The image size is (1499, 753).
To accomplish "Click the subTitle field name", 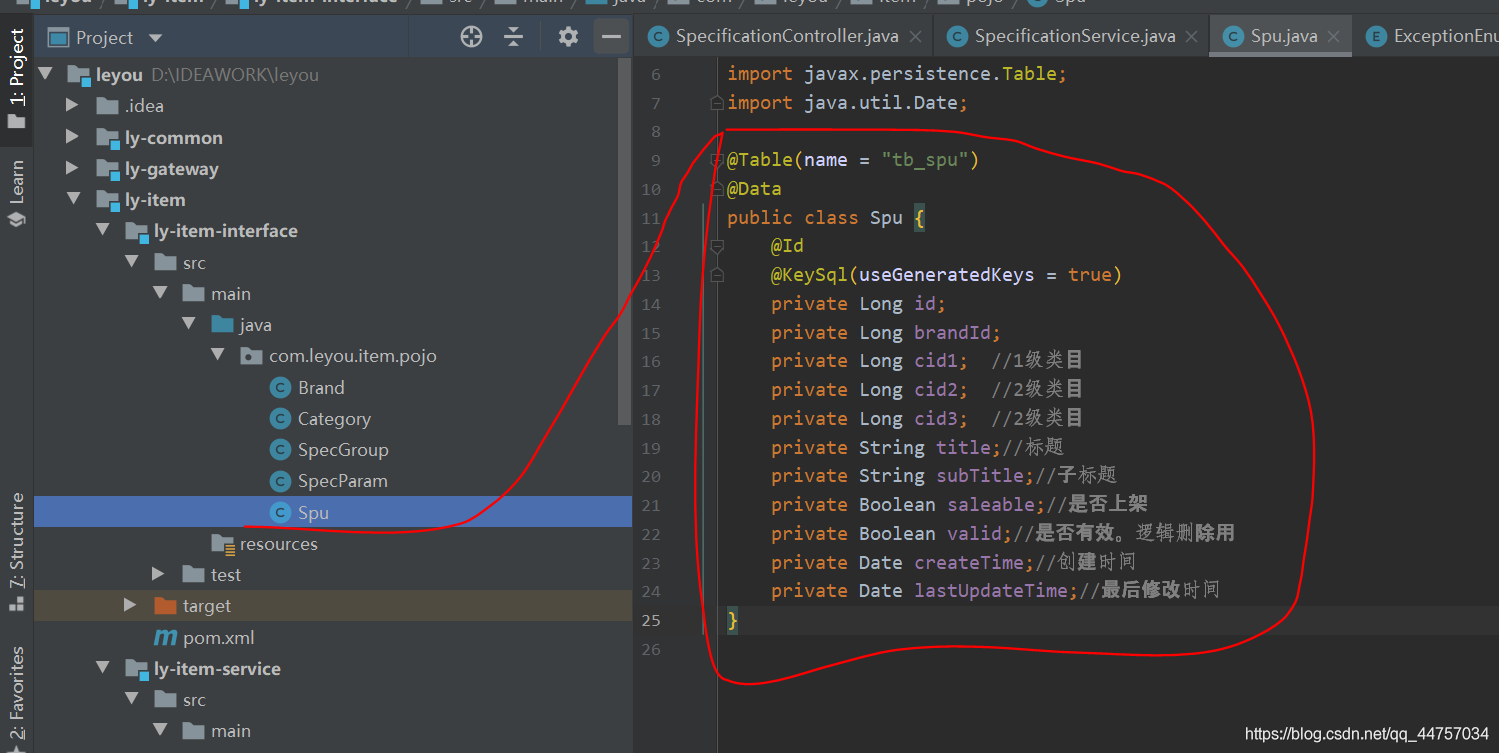I will click(x=980, y=476).
